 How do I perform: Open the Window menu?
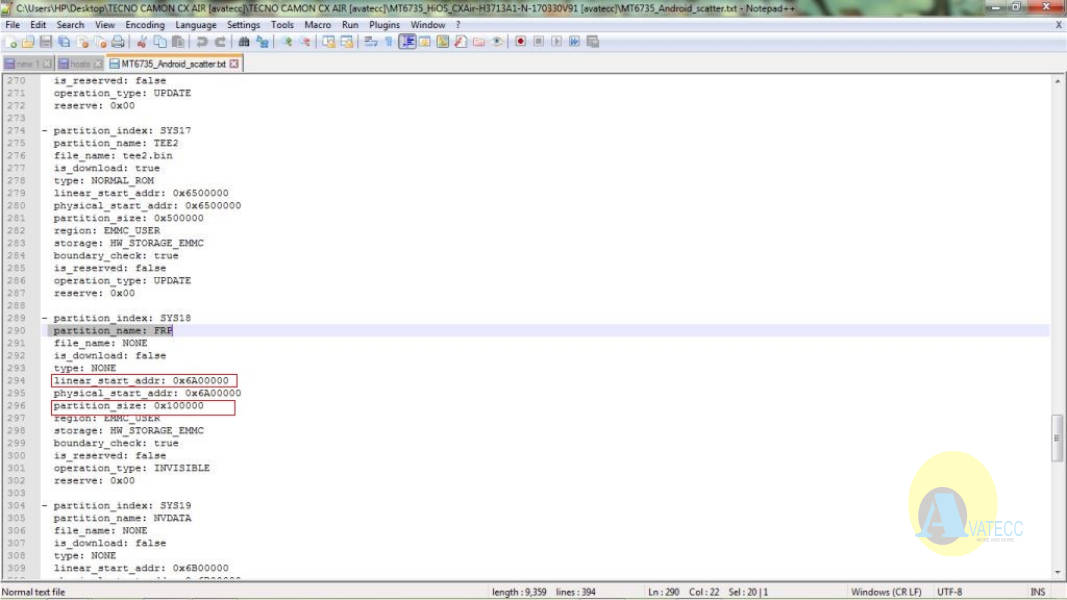428,24
